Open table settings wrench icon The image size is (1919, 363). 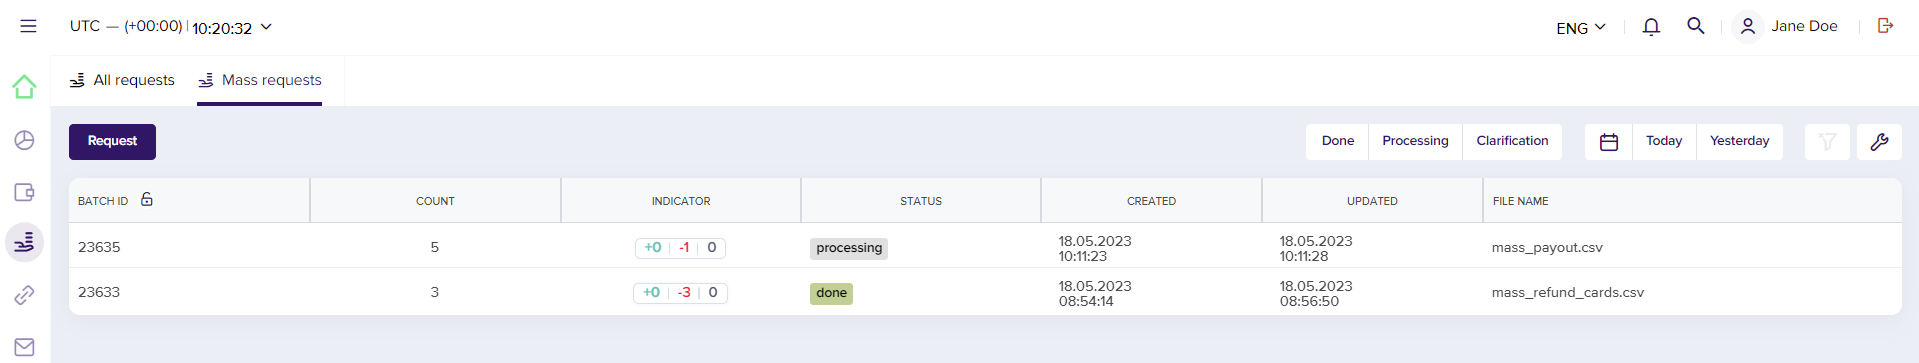(x=1879, y=142)
